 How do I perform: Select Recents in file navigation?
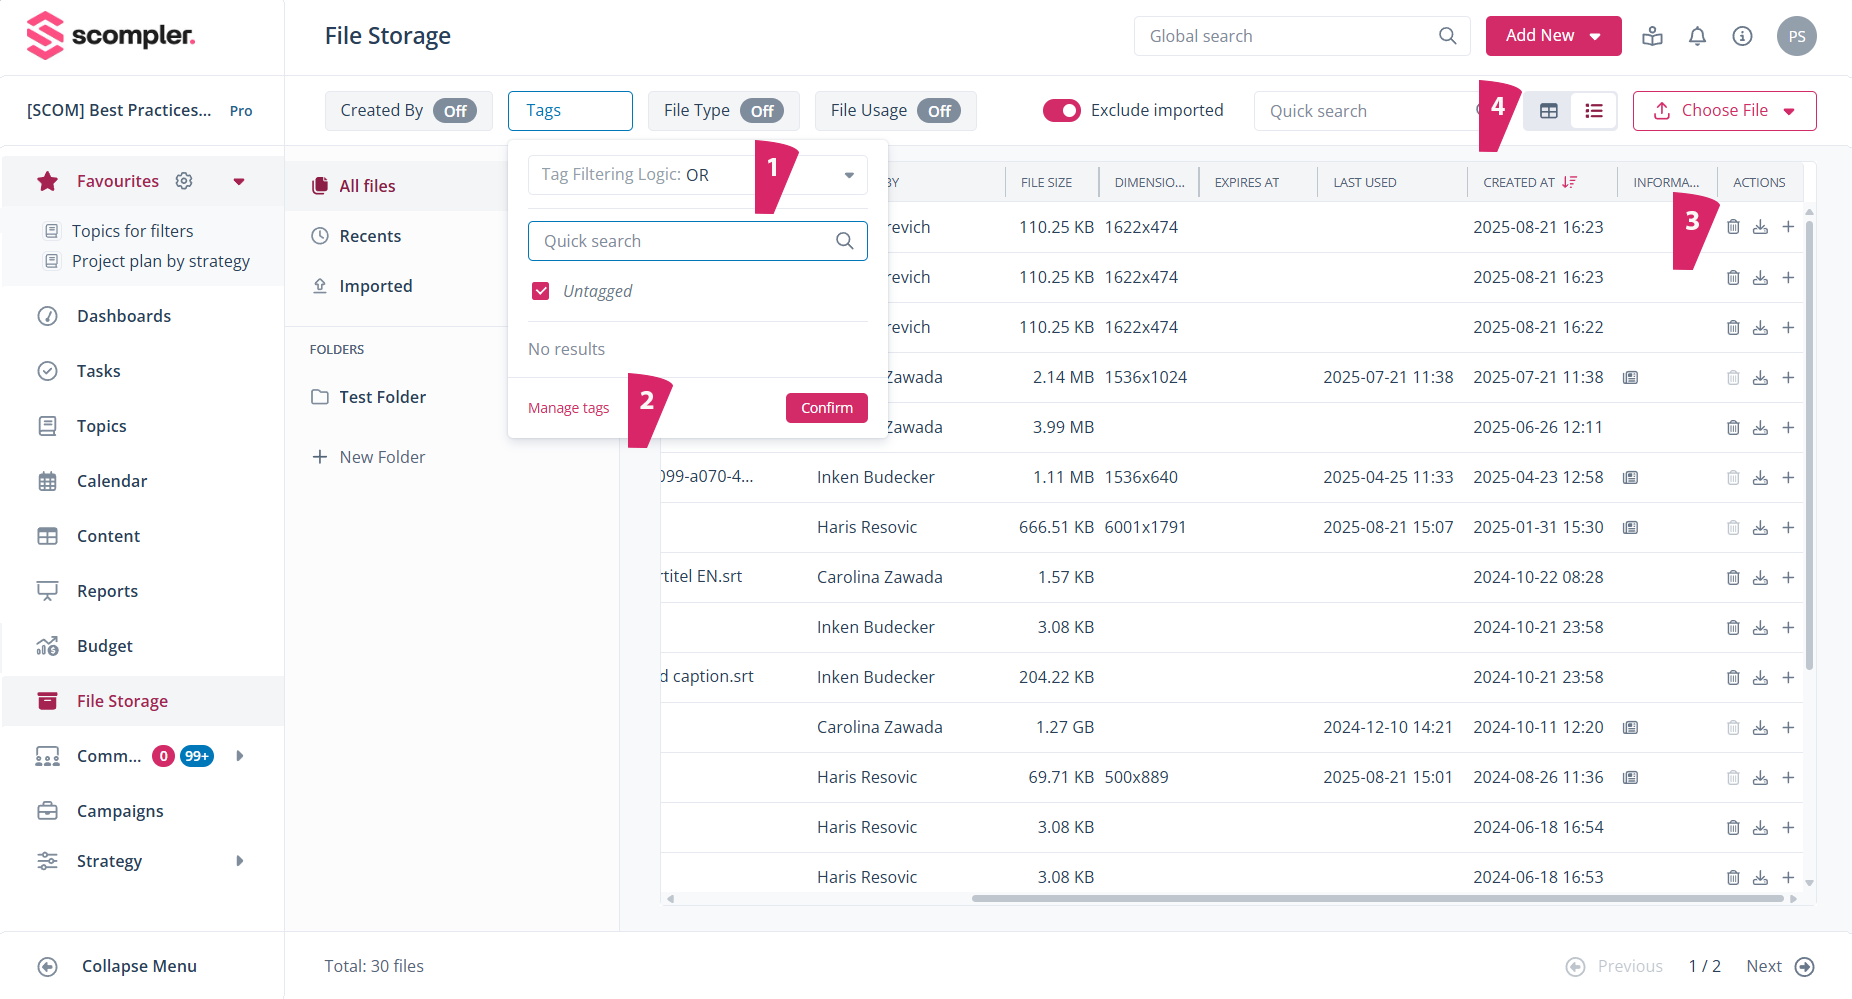point(370,236)
